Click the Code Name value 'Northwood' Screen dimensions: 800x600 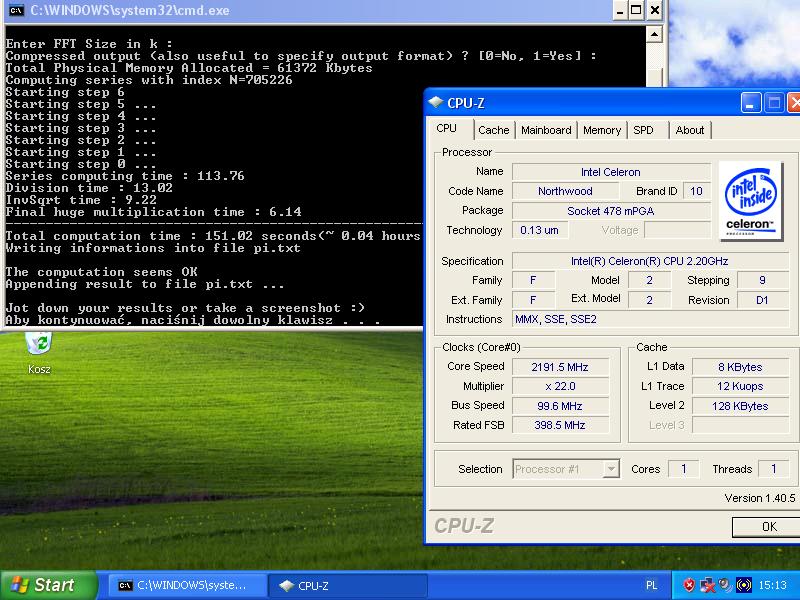565,191
